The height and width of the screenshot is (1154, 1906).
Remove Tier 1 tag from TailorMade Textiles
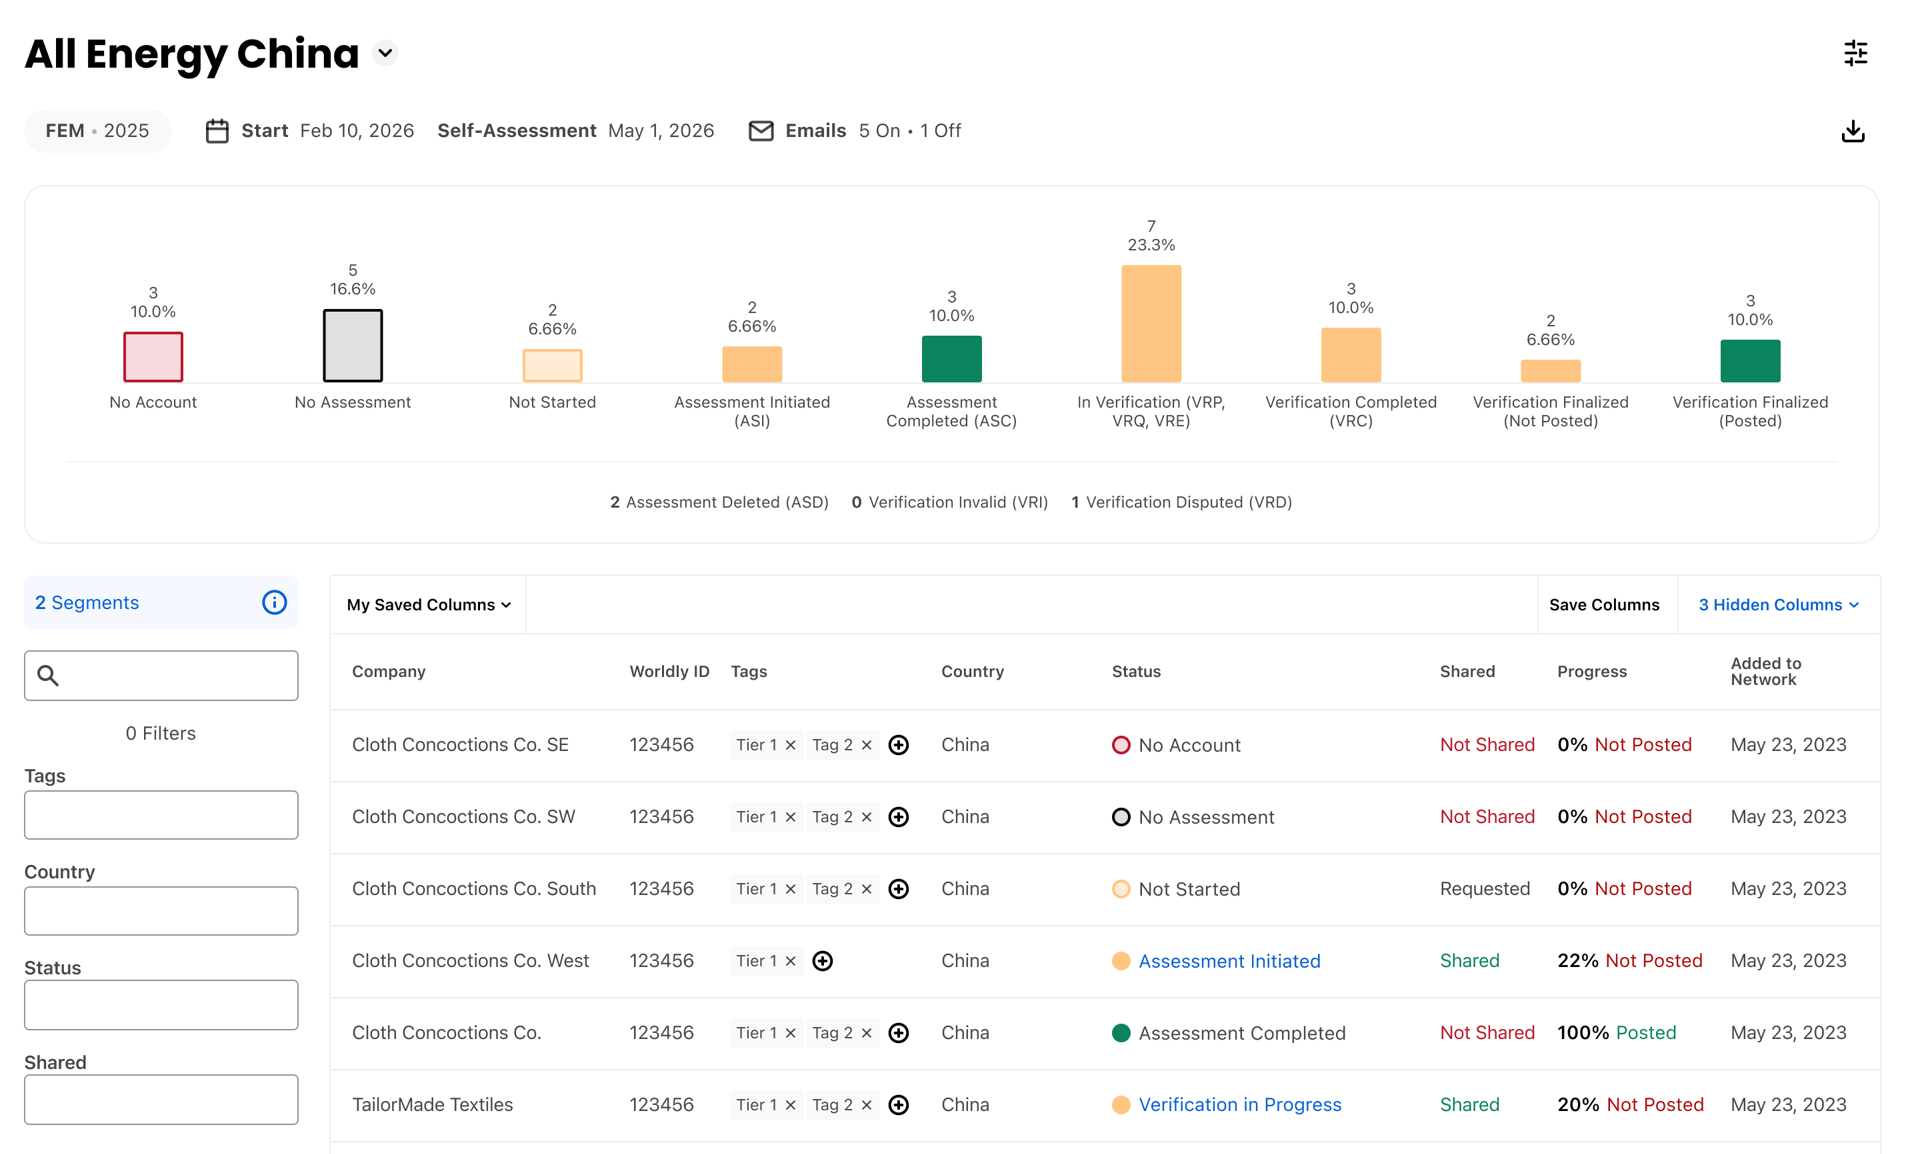pos(790,1105)
